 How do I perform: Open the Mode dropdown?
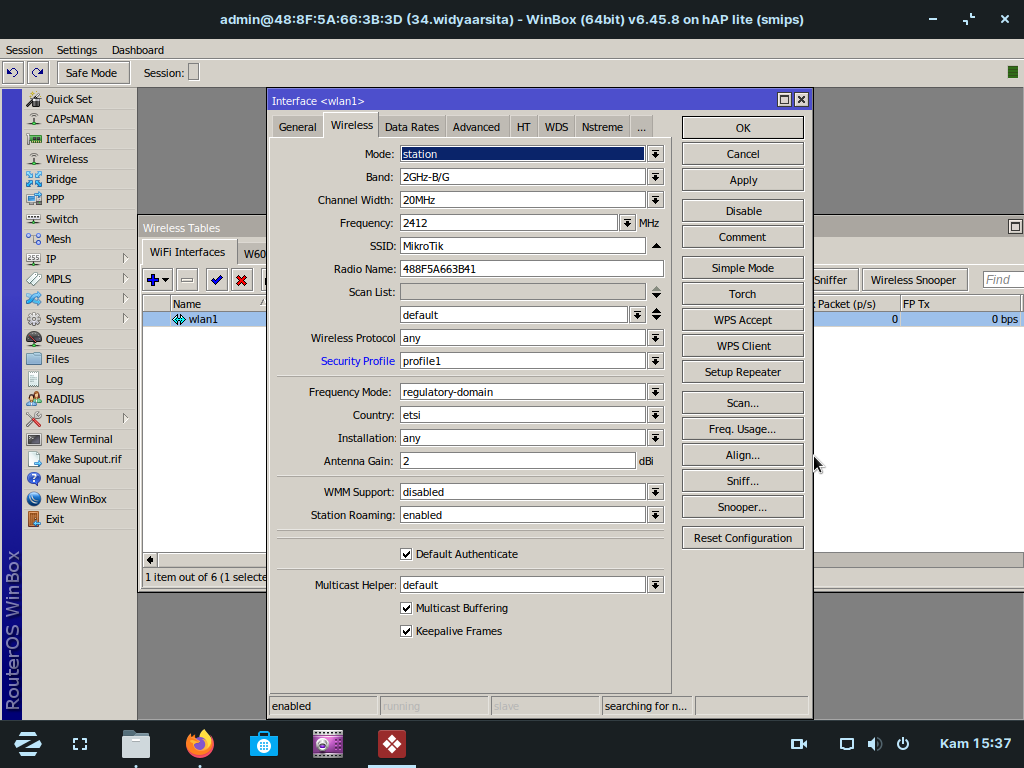(655, 154)
